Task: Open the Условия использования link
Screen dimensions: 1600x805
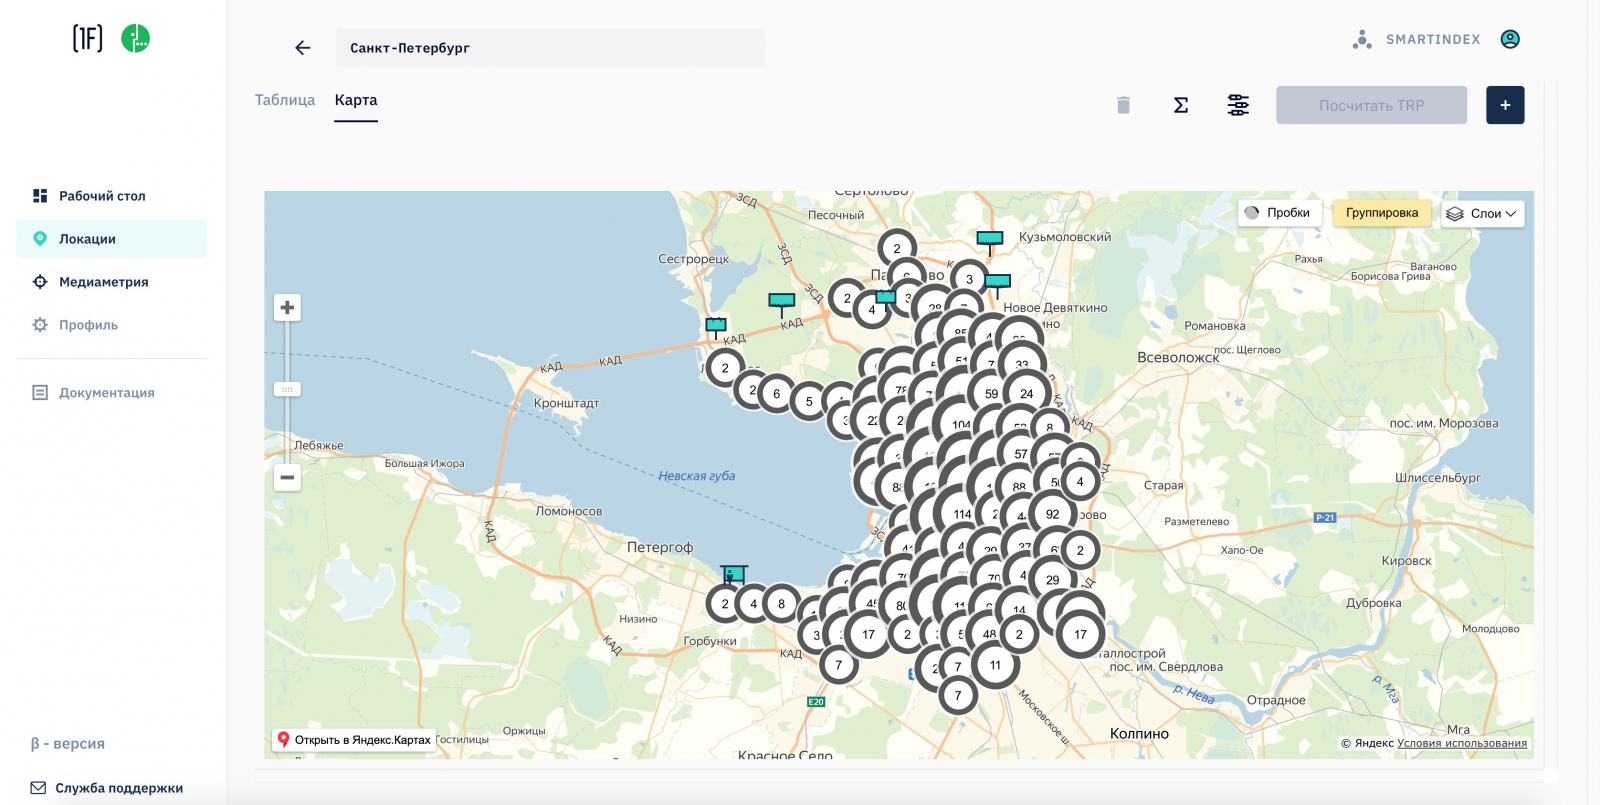Action: coord(1462,743)
